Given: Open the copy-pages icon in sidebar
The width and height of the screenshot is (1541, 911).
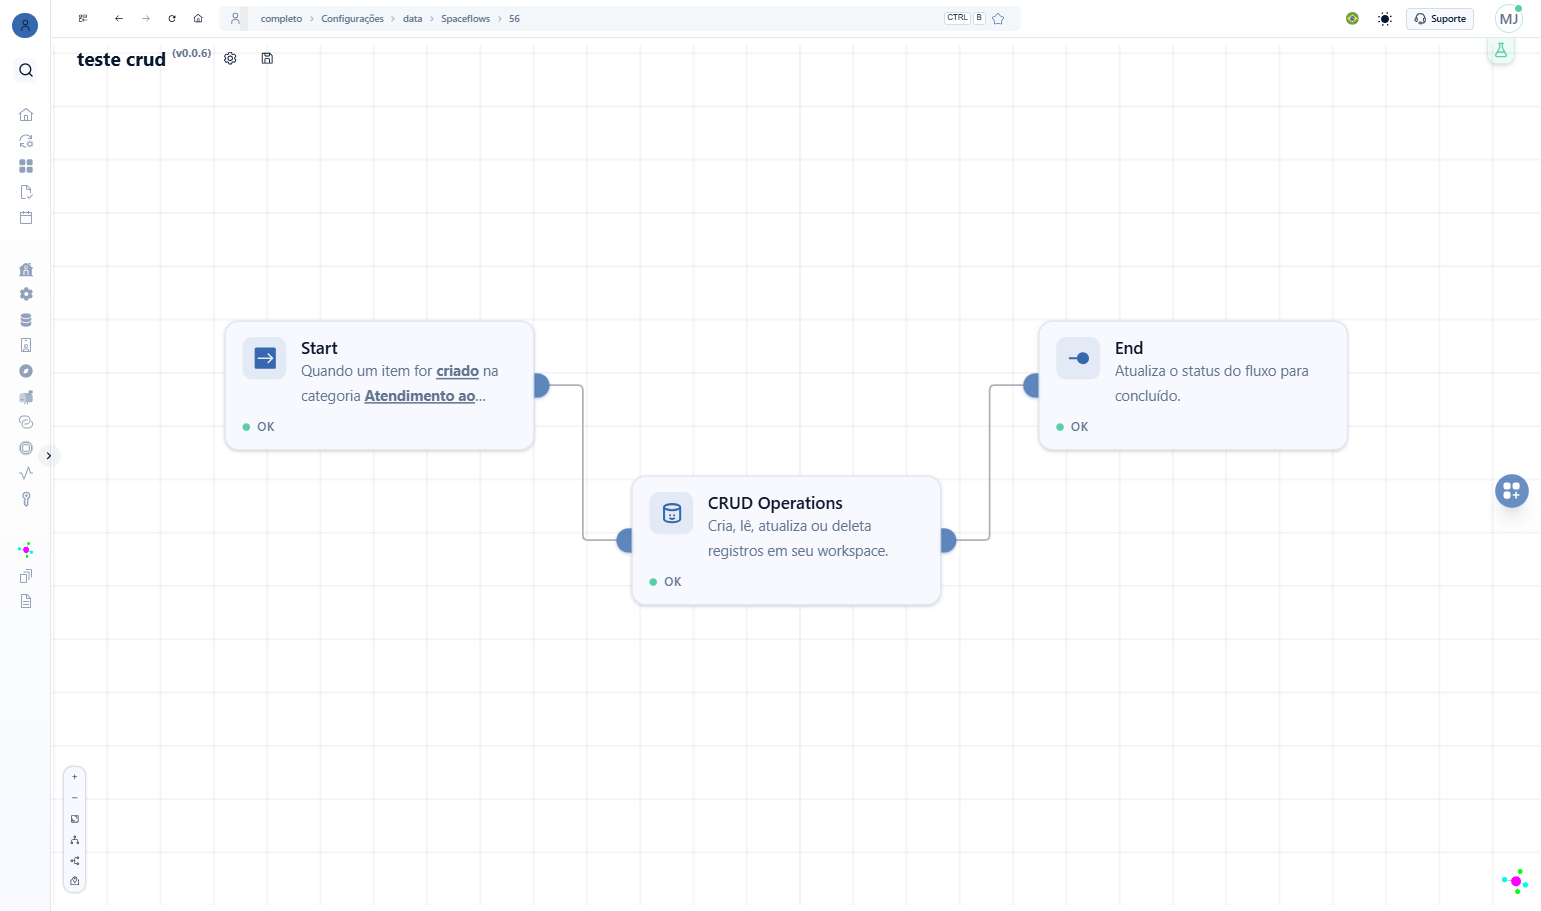Looking at the screenshot, I should pyautogui.click(x=26, y=576).
